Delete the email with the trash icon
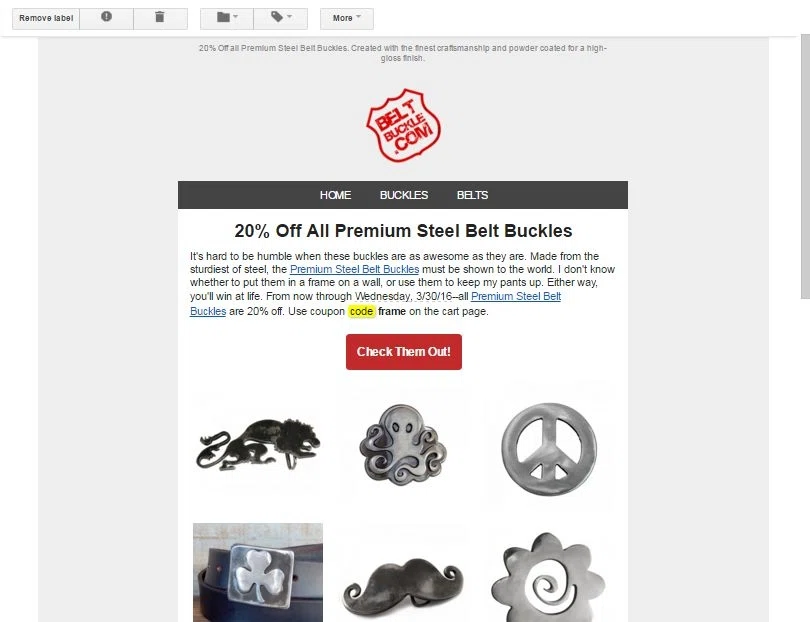Image resolution: width=810 pixels, height=622 pixels. click(x=160, y=18)
